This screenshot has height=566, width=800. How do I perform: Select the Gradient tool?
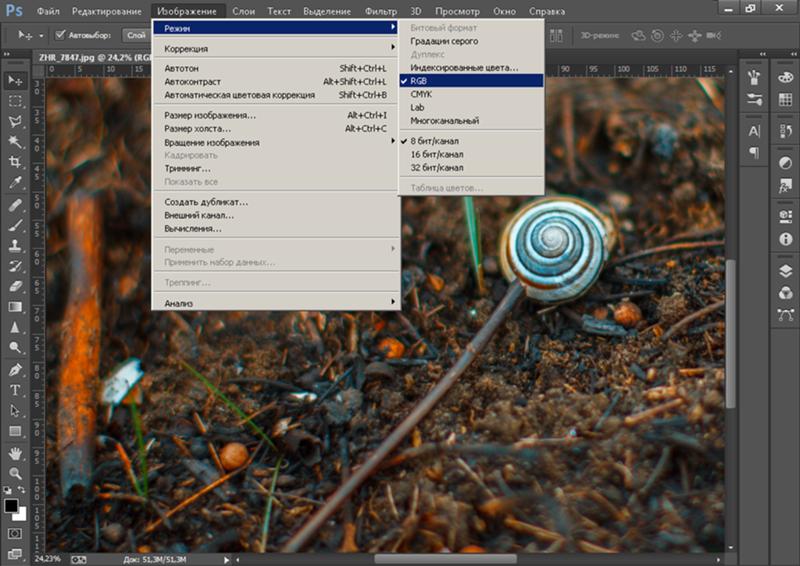click(x=15, y=307)
